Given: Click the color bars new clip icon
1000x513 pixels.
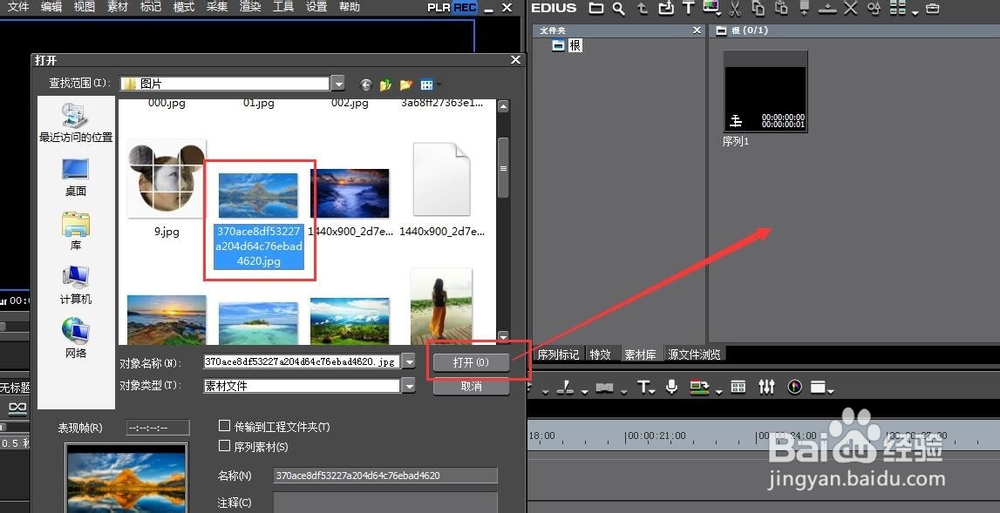Looking at the screenshot, I should (711, 8).
